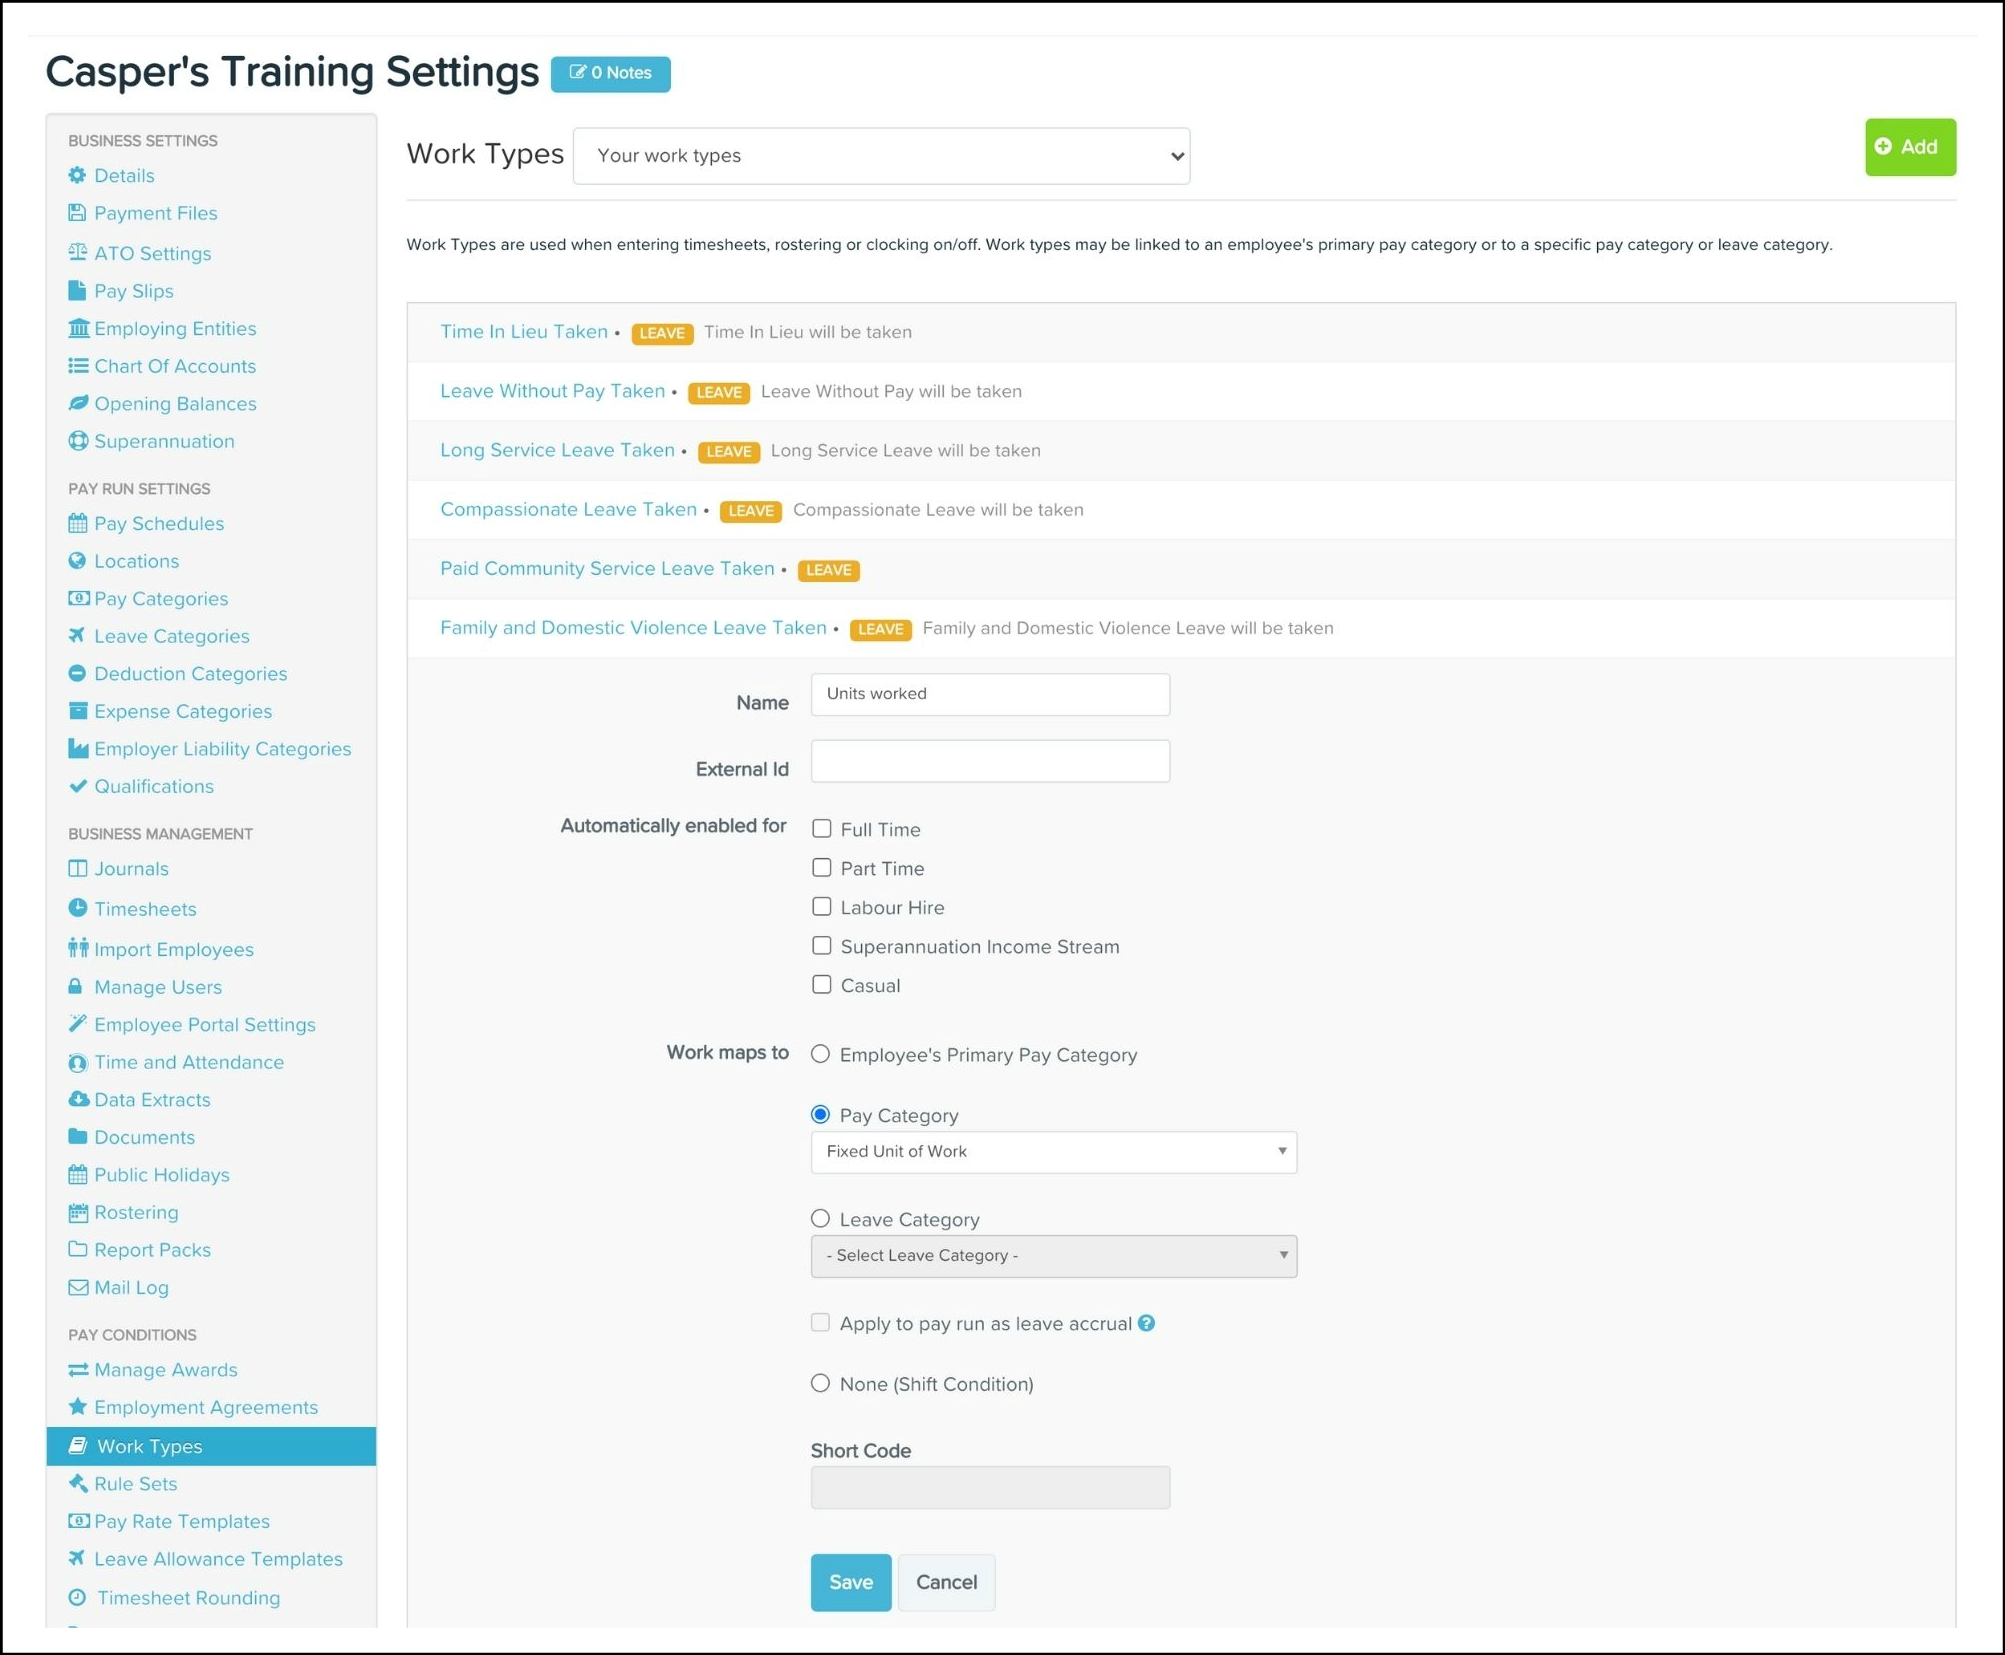
Task: Click the airplane icon for Leave Categories
Action: (77, 636)
